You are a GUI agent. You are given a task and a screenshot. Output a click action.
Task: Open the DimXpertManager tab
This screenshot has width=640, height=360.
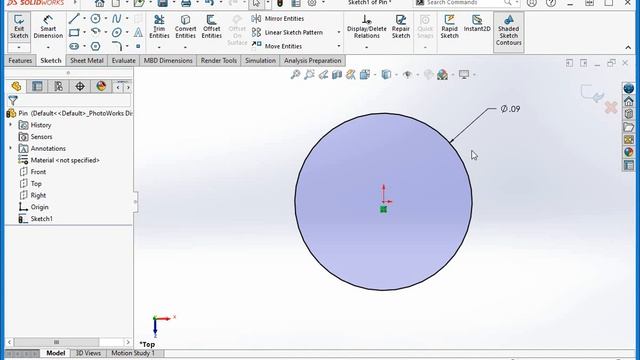(80, 86)
